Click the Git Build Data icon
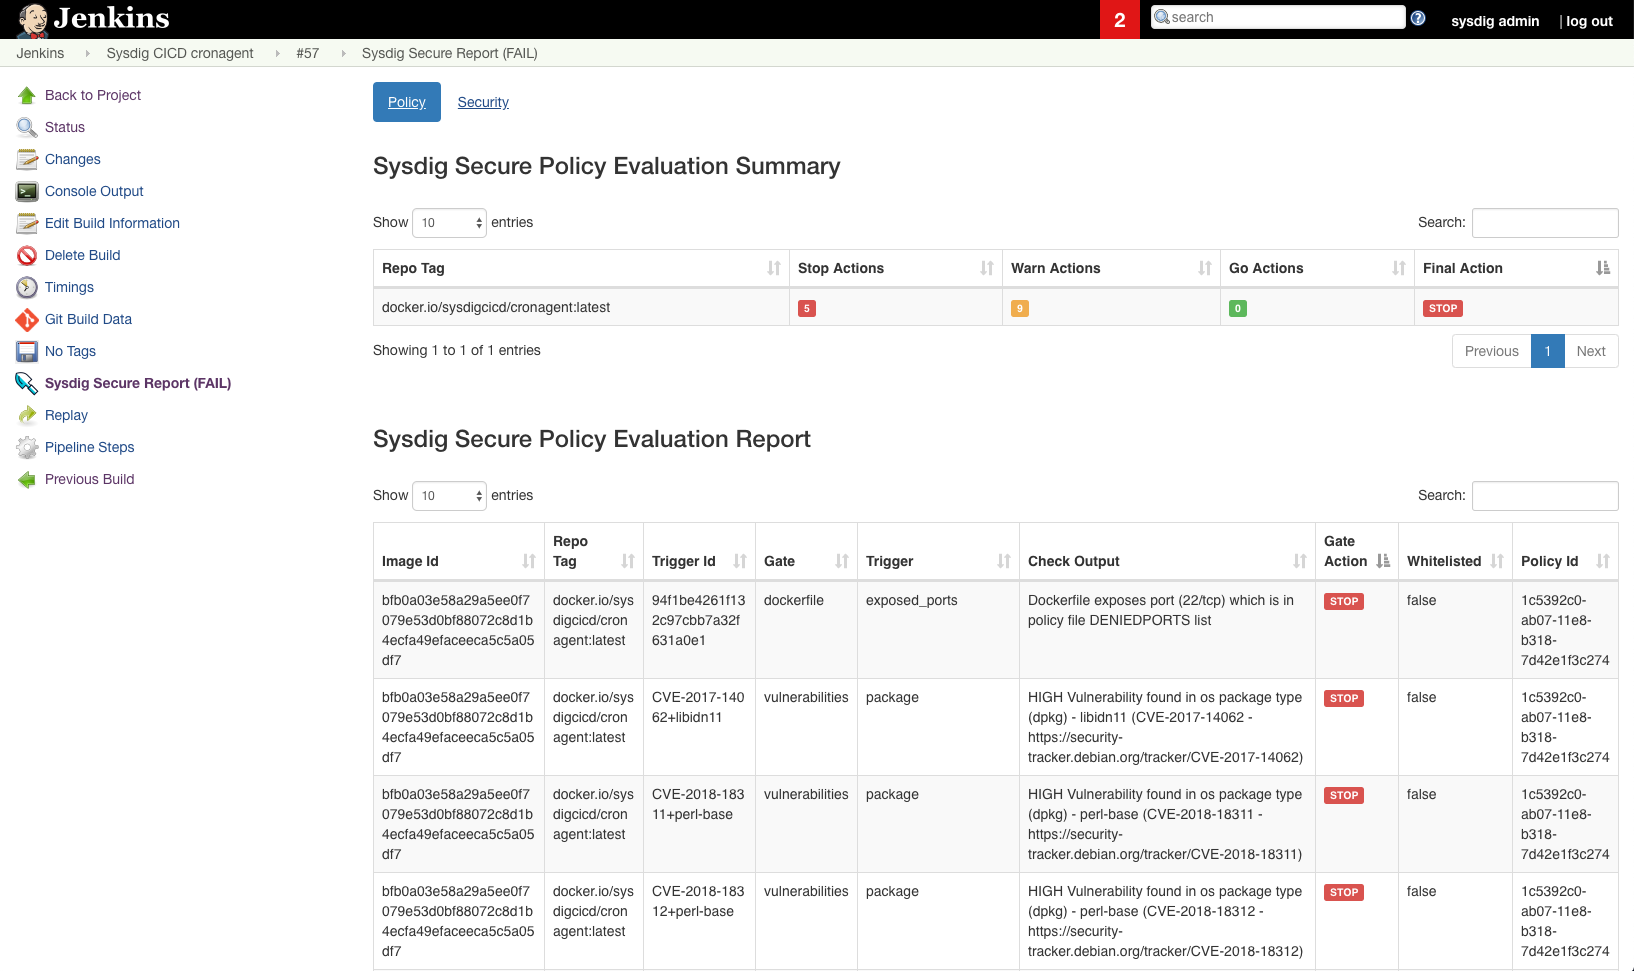This screenshot has width=1634, height=971. tap(27, 319)
